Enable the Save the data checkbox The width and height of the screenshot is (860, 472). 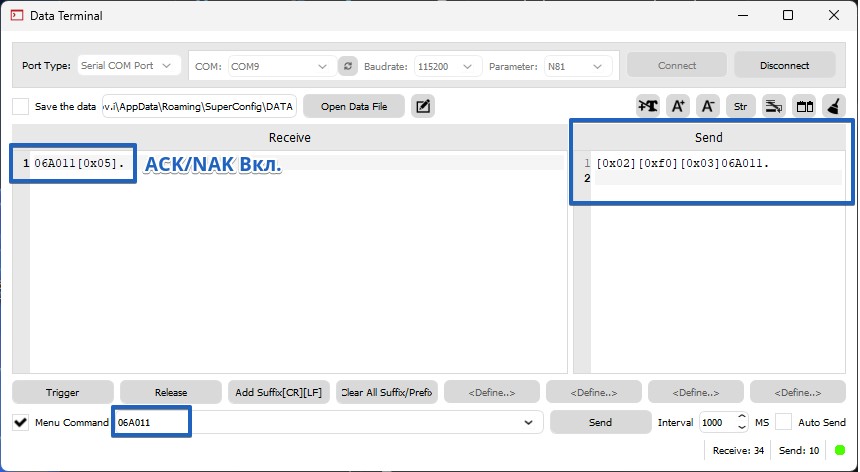(x=21, y=106)
